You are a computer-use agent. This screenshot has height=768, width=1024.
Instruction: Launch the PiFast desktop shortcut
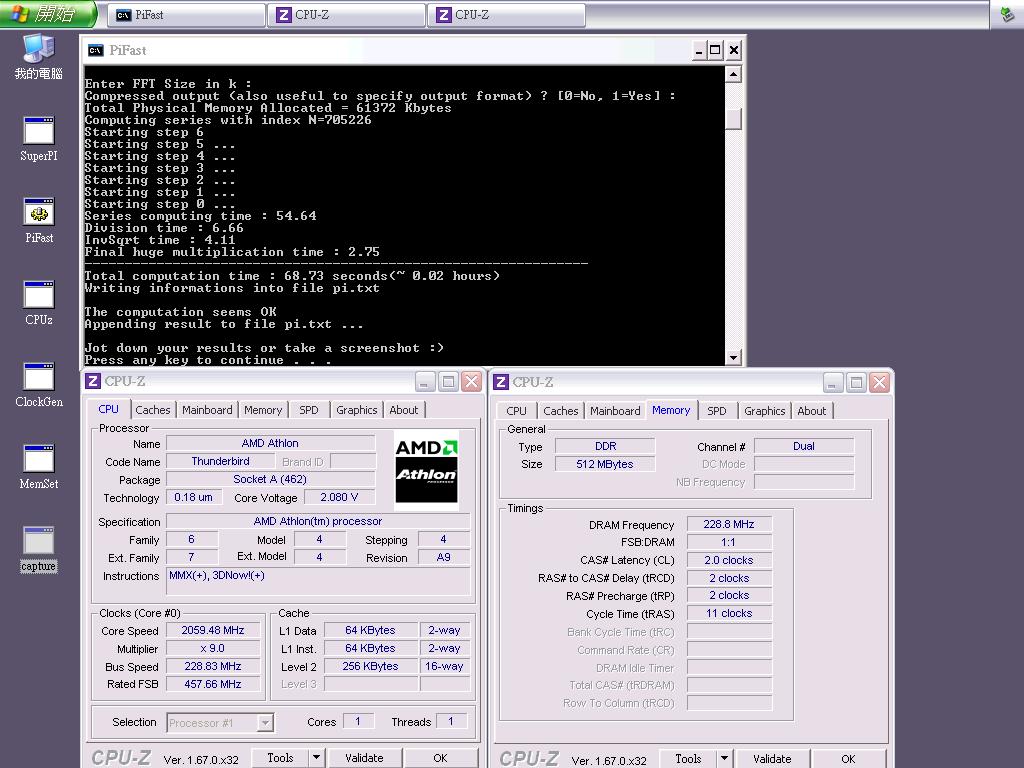click(x=39, y=221)
